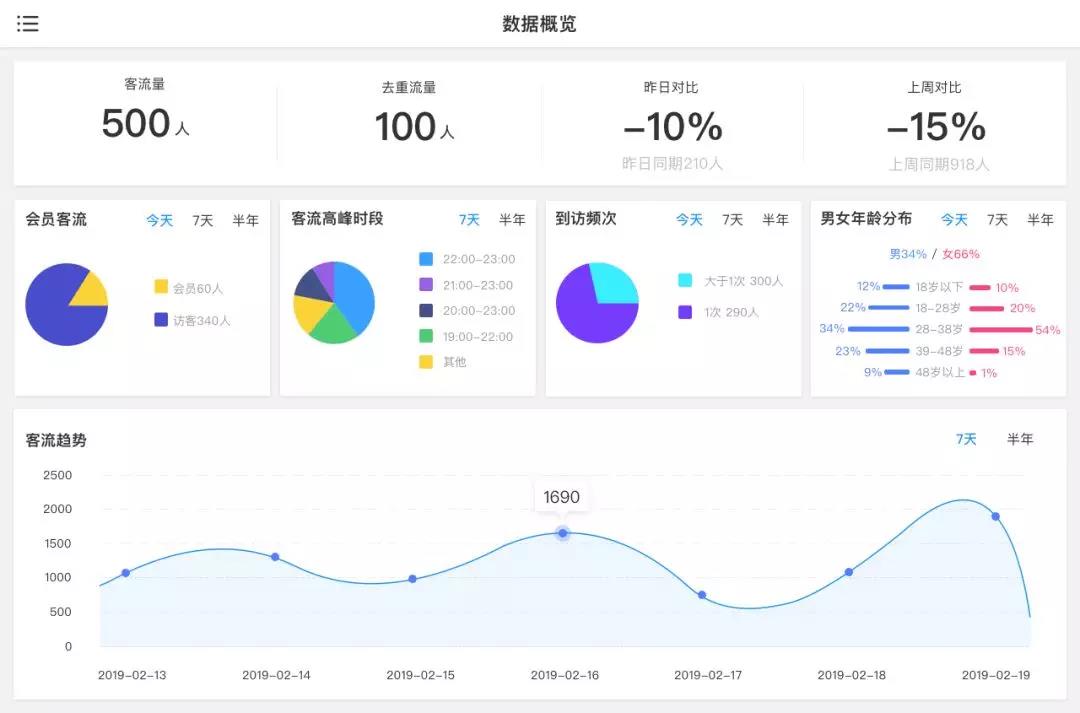Switch 客流趋势 chart to 半年
Screen dimensions: 1080x713
pyautogui.click(x=1020, y=439)
